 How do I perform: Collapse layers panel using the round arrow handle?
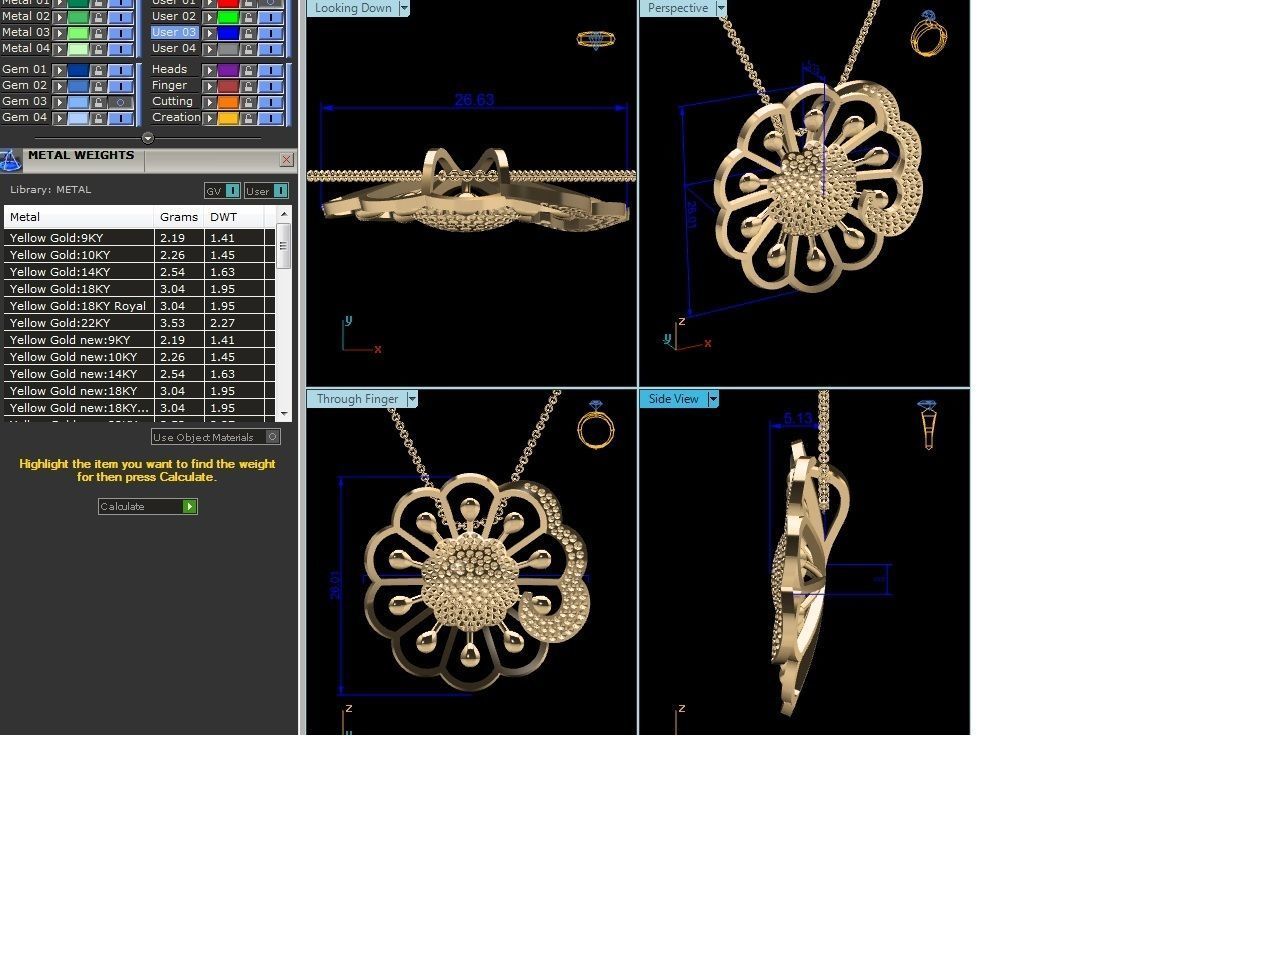[x=148, y=138]
